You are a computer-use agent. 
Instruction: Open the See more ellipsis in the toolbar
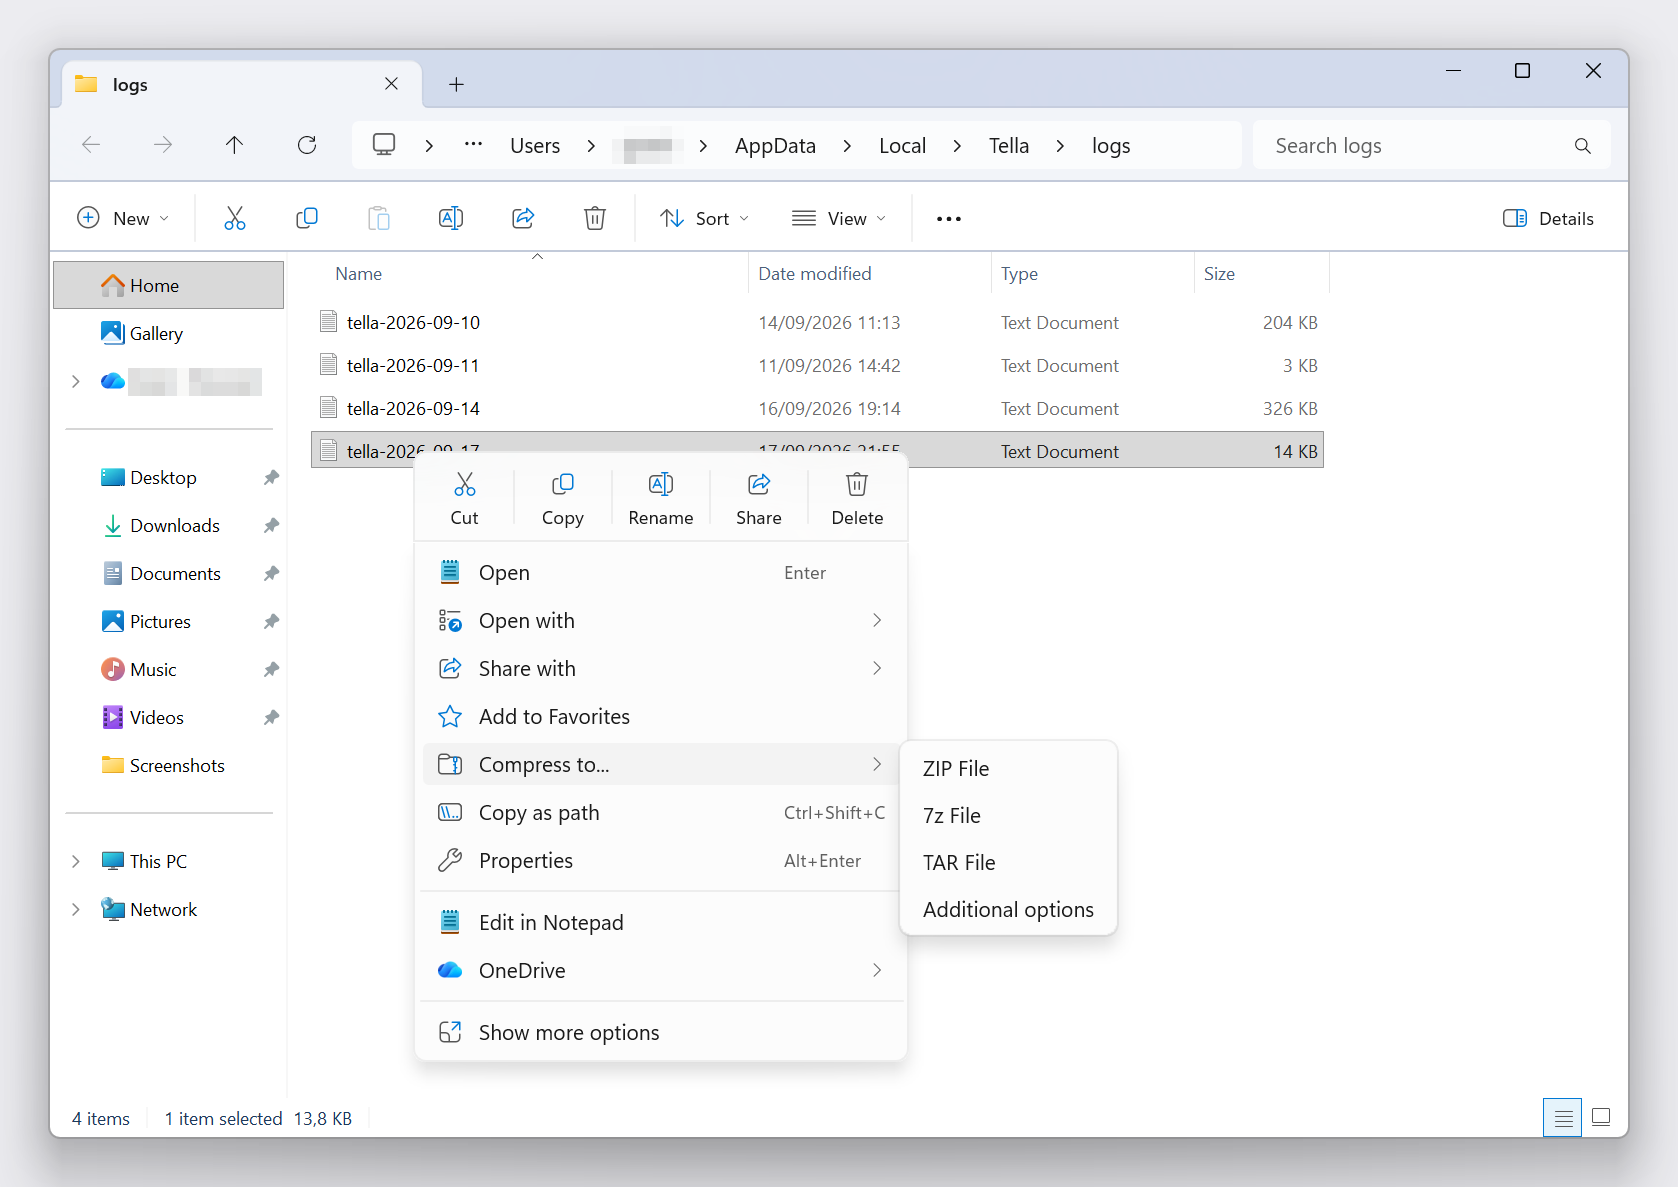949,219
